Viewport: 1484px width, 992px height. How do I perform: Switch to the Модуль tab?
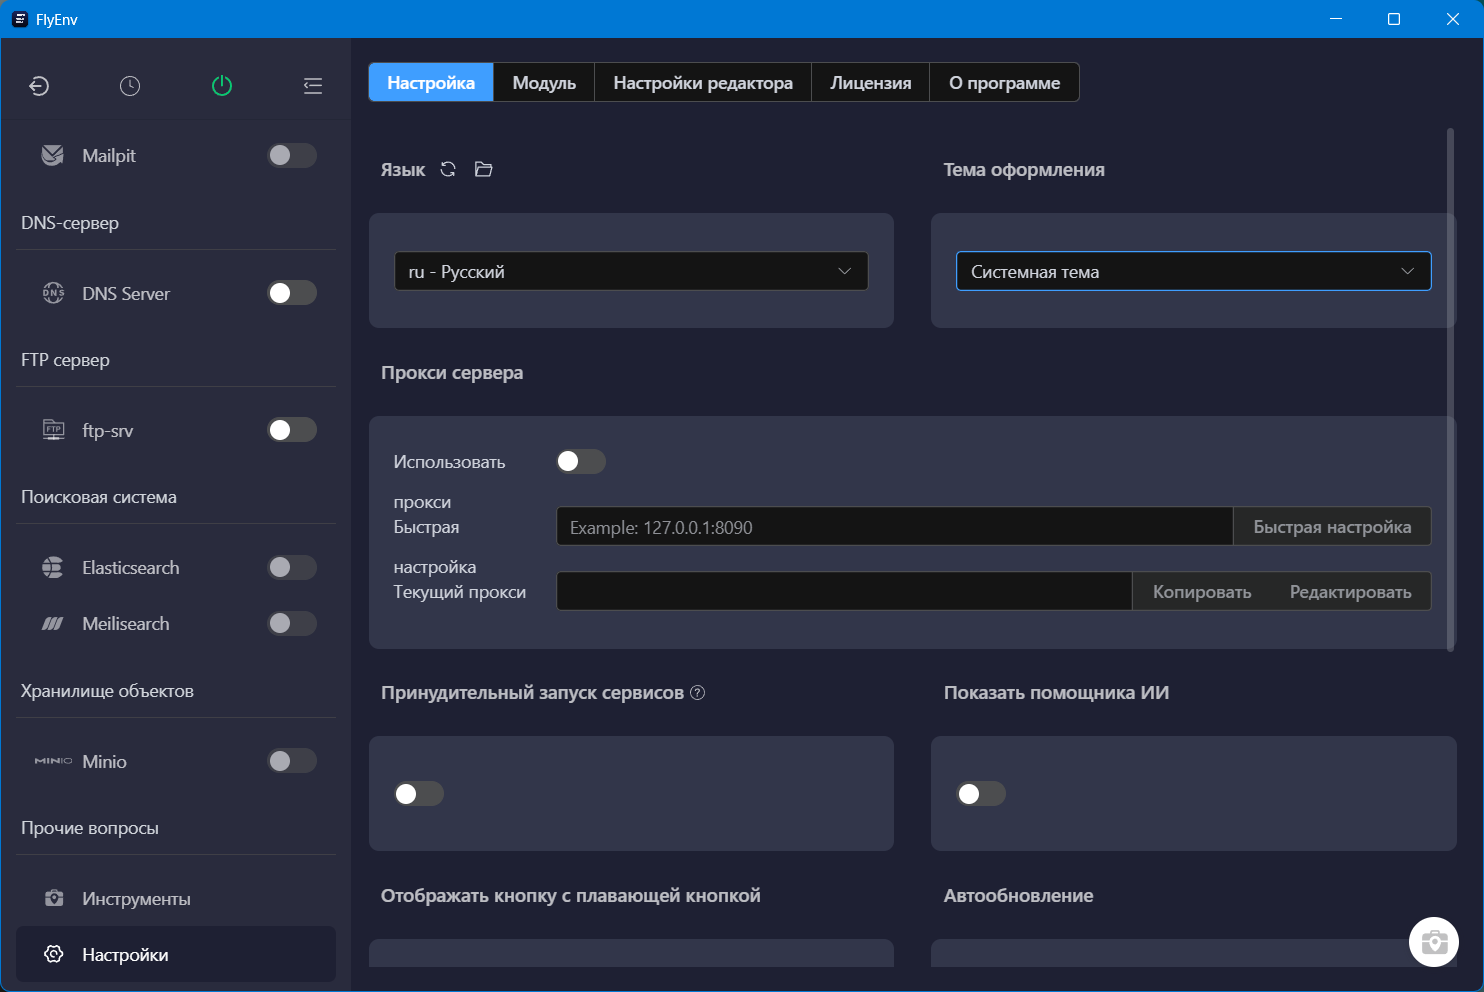click(x=544, y=83)
